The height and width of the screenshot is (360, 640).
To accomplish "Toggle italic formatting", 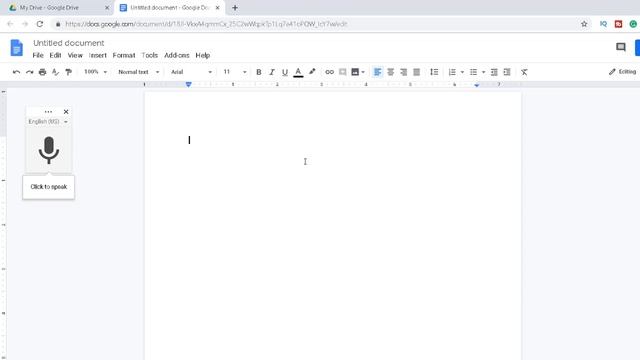I will tap(271, 72).
